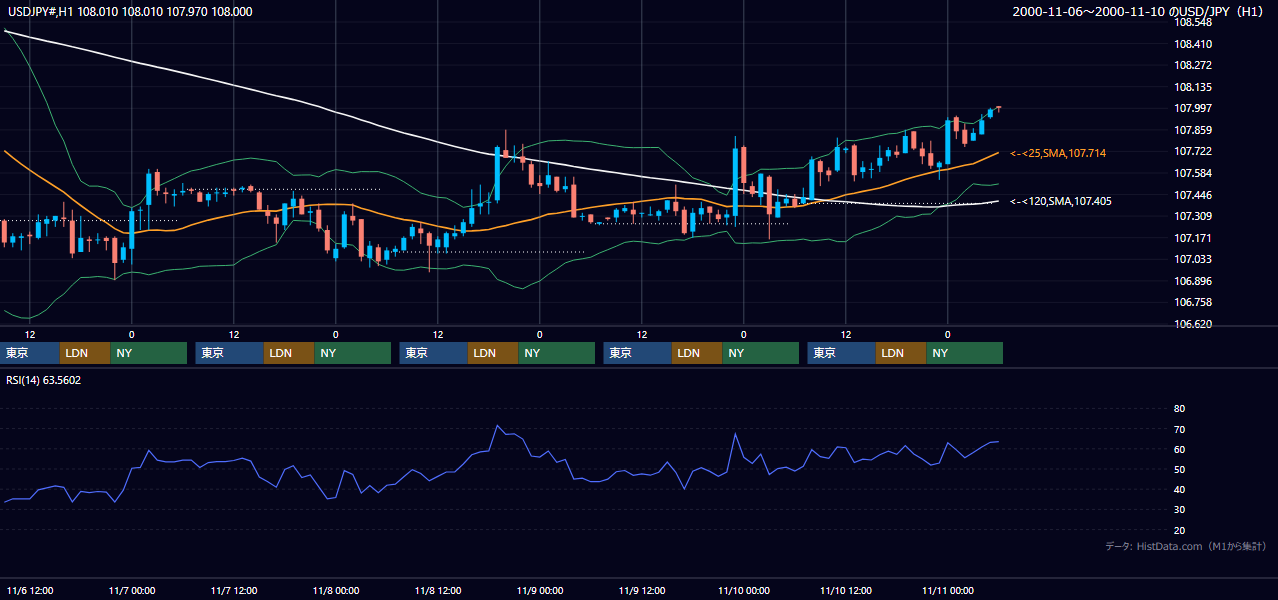This screenshot has width=1278, height=600.
Task: Select the 11/10 12:00 date label
Action: tap(845, 591)
